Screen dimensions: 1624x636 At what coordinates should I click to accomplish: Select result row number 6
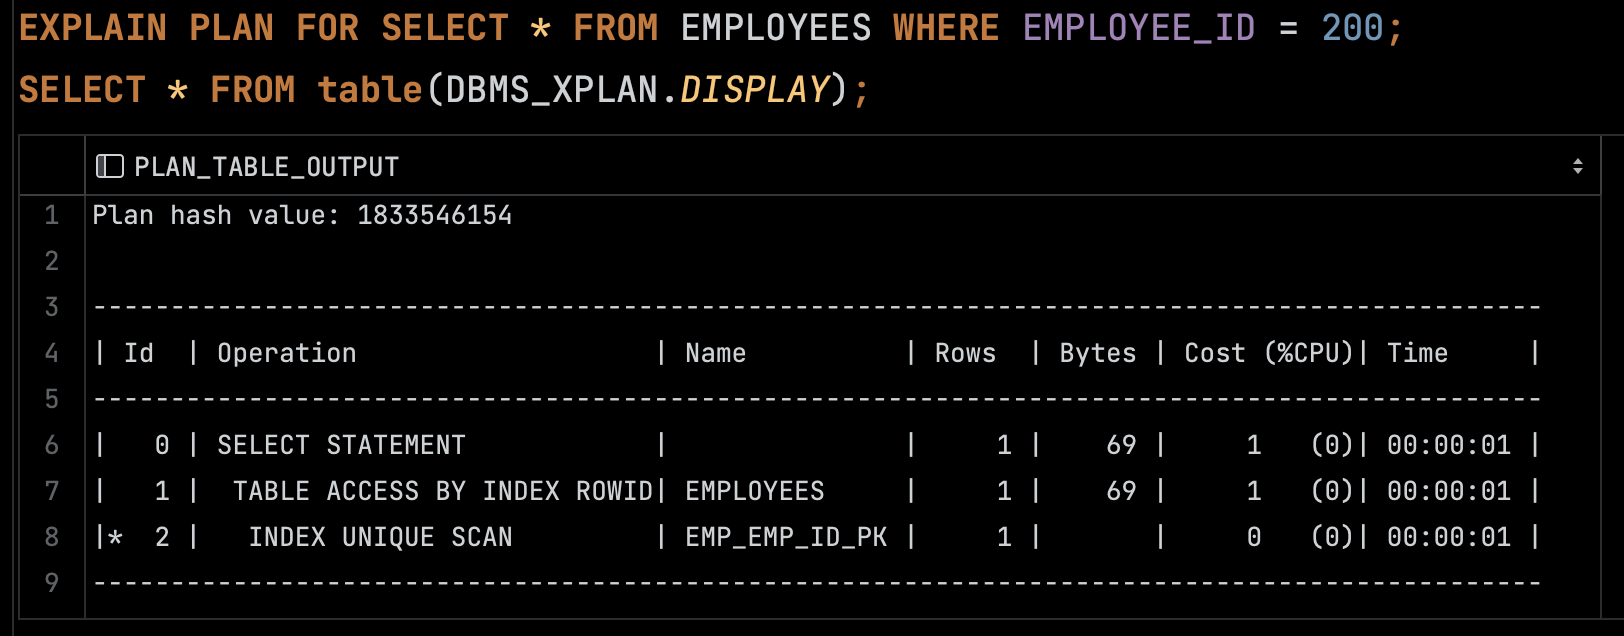click(52, 445)
